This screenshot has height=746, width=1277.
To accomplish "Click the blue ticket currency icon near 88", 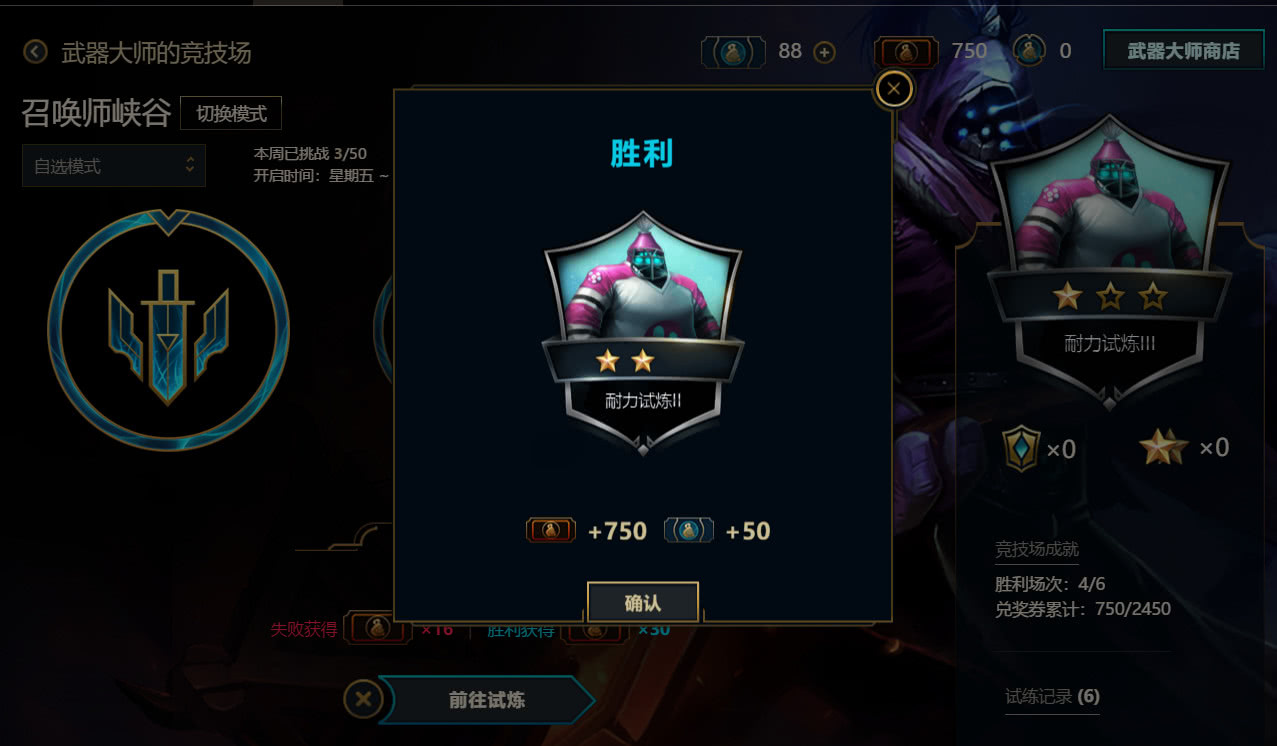I will pos(733,52).
